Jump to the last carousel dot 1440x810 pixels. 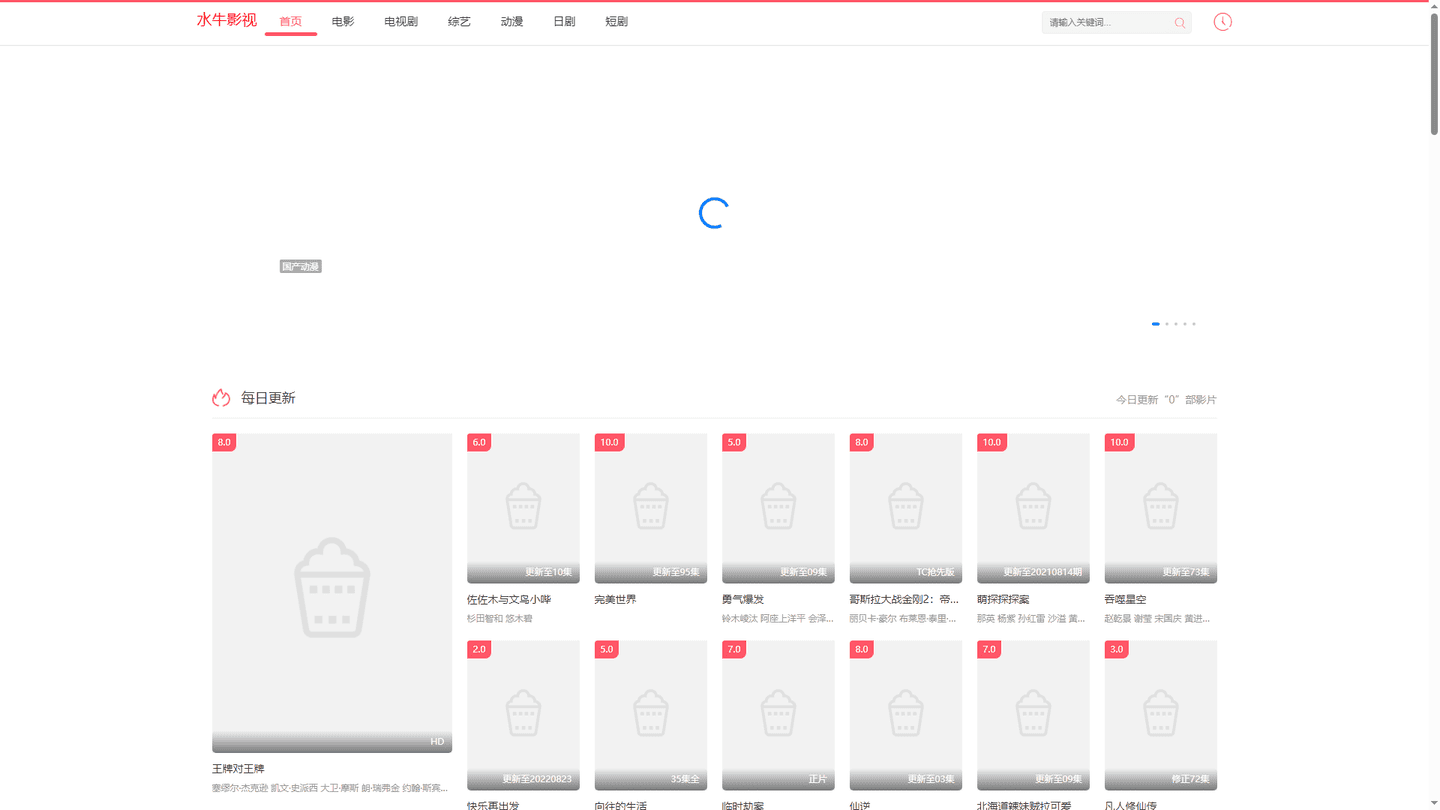1194,324
